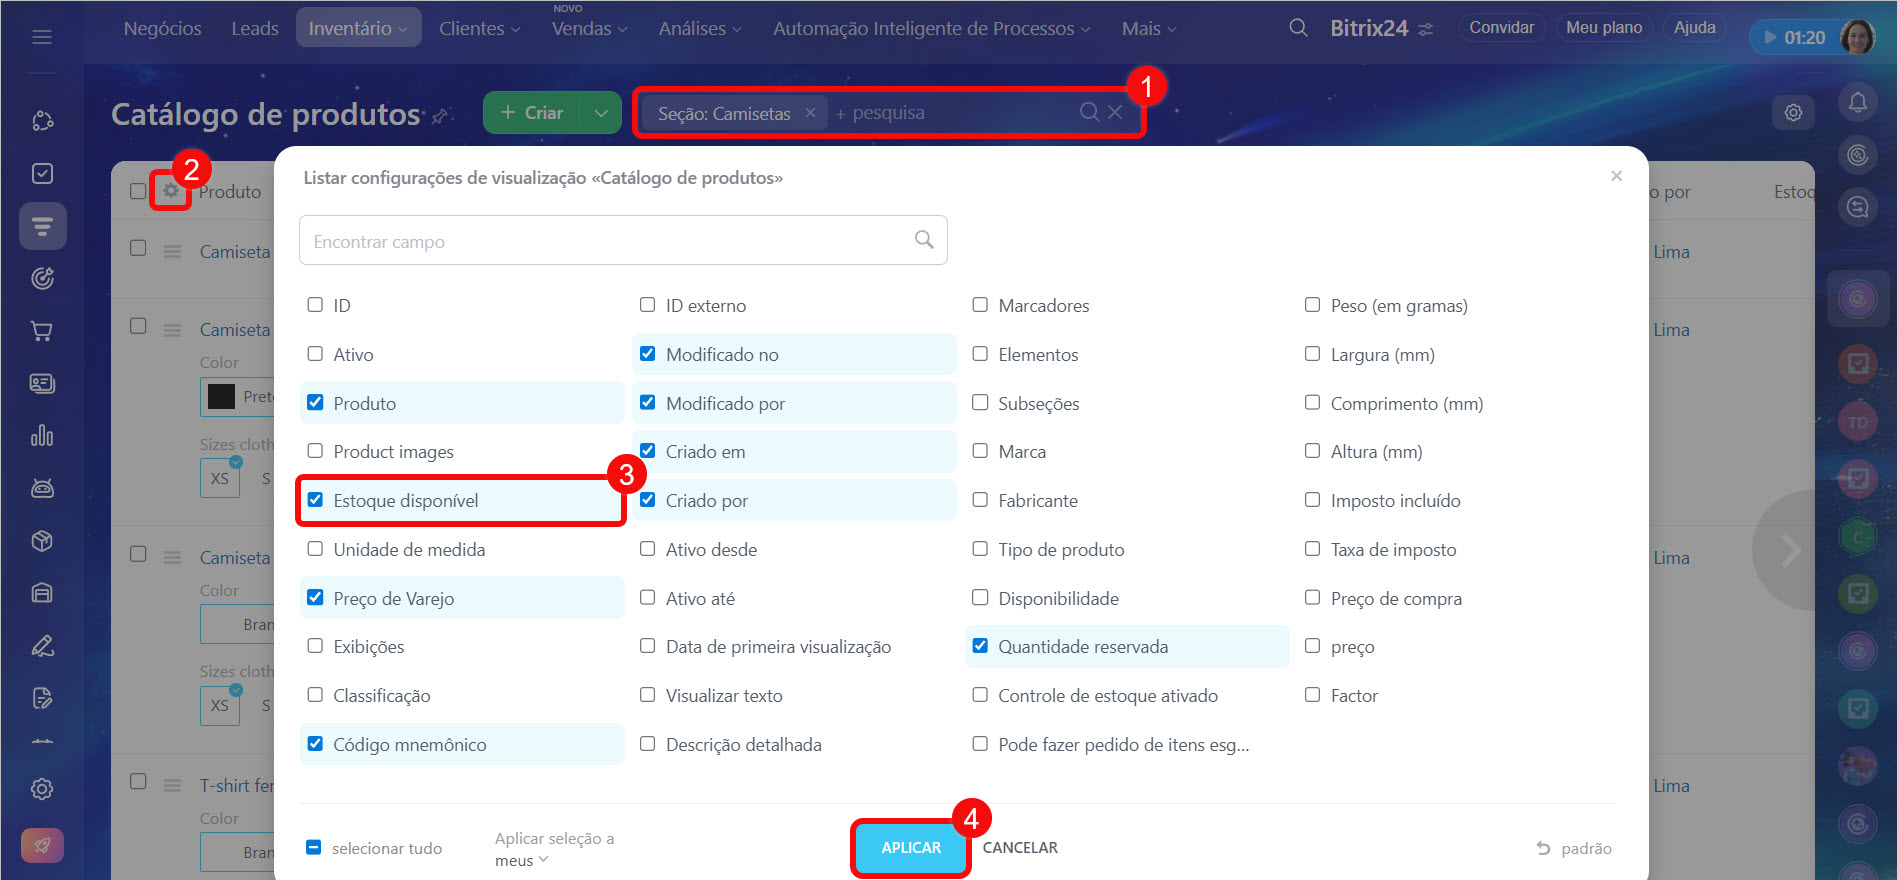Toggle the Quantidade reservada checkbox
The image size is (1897, 880).
point(980,646)
